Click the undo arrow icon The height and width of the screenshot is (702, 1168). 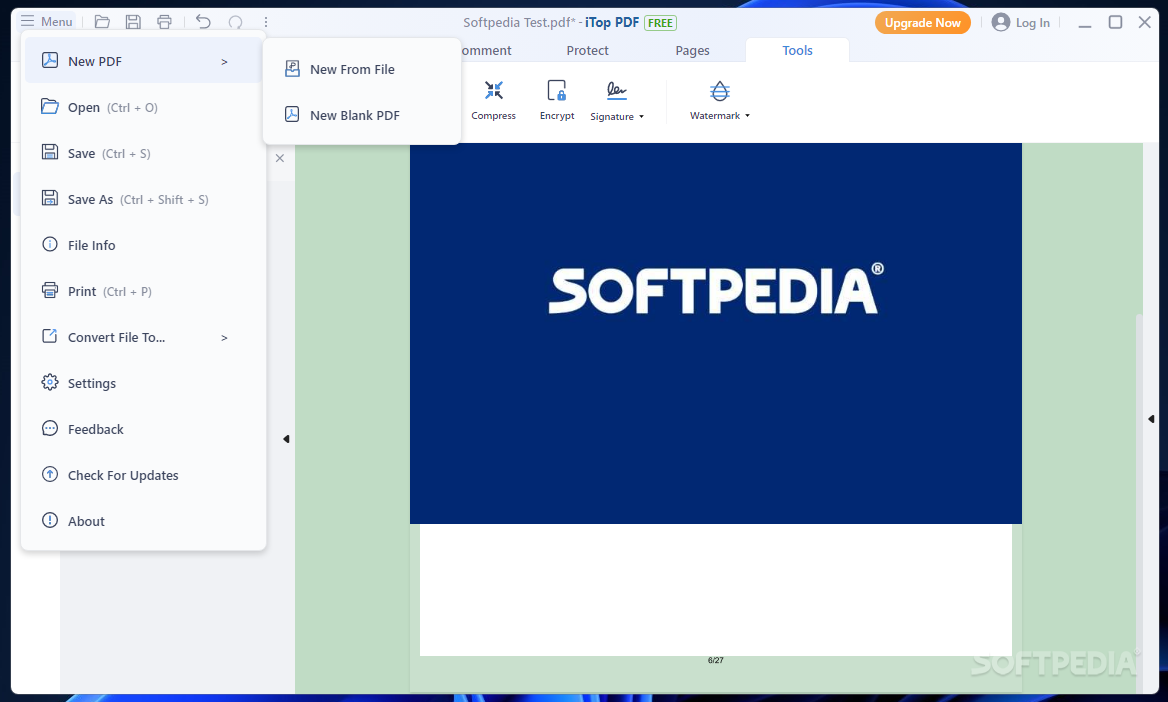(x=203, y=22)
